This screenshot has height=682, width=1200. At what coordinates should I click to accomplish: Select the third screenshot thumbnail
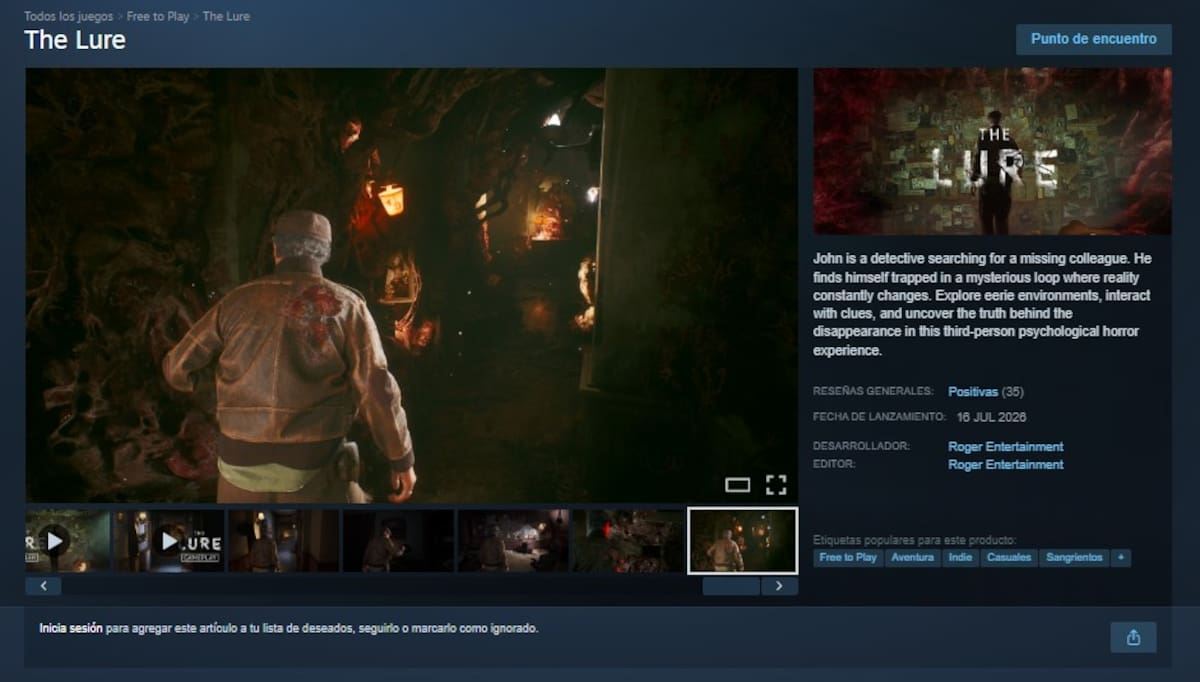click(x=284, y=541)
